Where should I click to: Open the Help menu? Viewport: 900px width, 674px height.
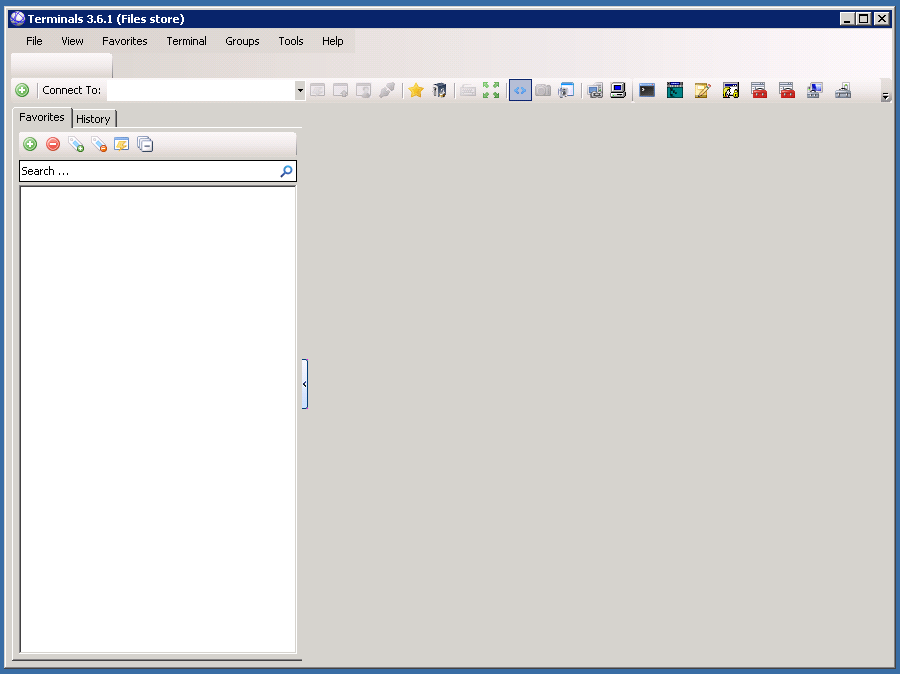point(332,41)
